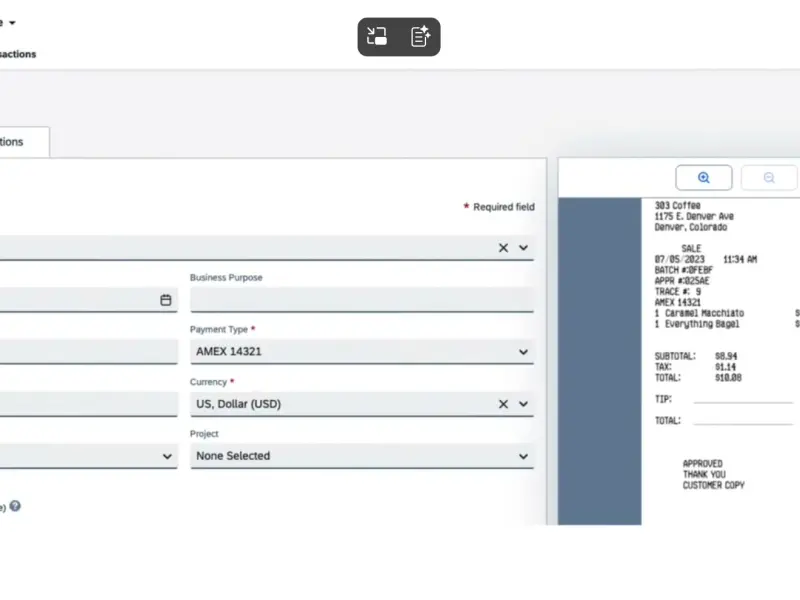Zoom in on the receipt image

[703, 178]
